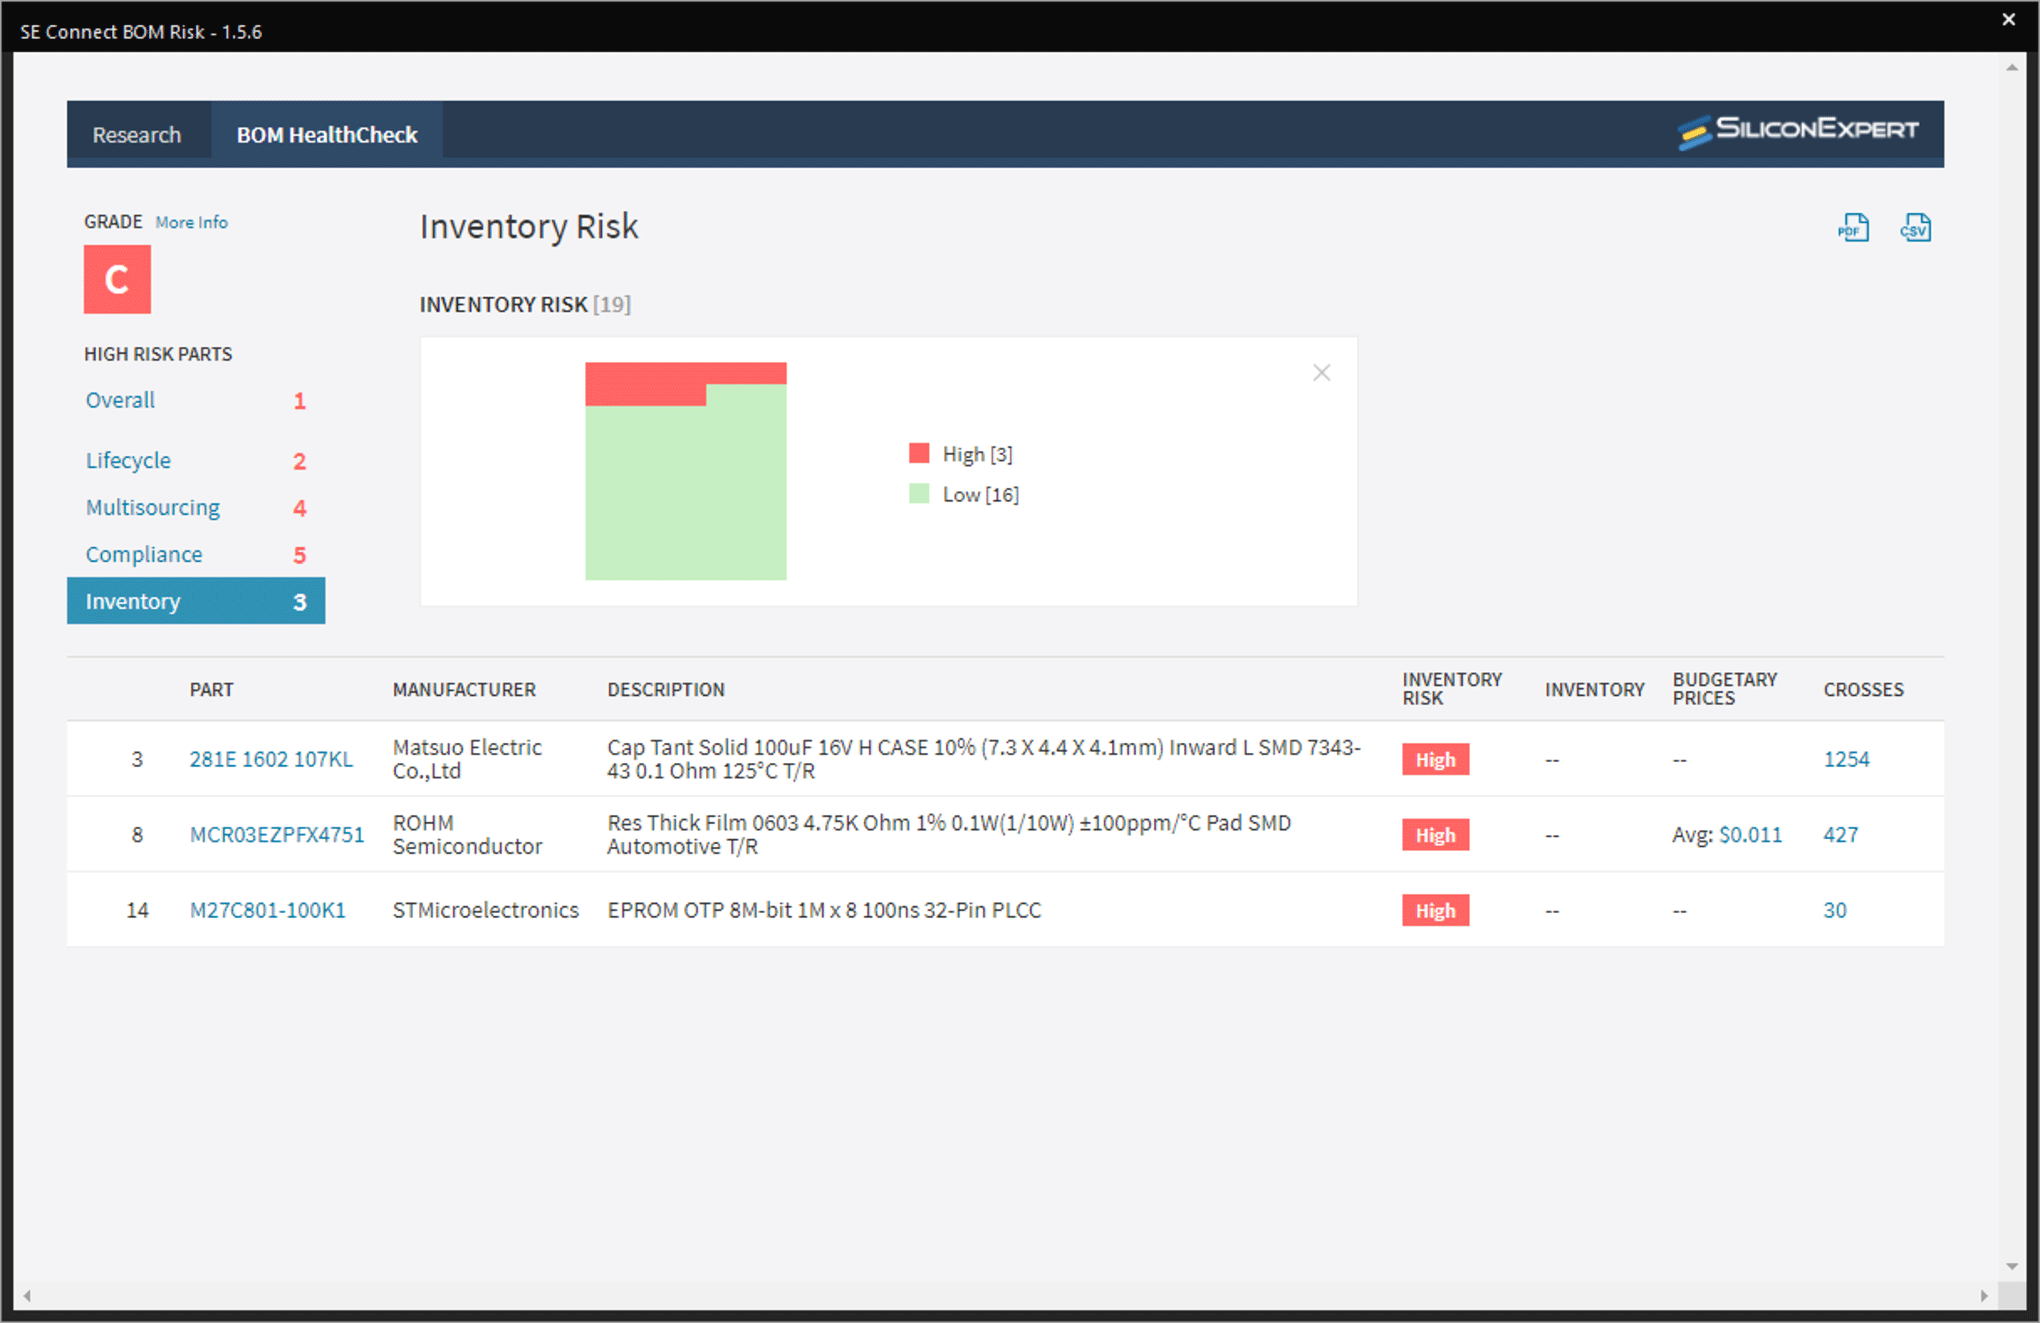The image size is (2040, 1323).
Task: Open the Overall high risk parts view
Action: point(120,400)
